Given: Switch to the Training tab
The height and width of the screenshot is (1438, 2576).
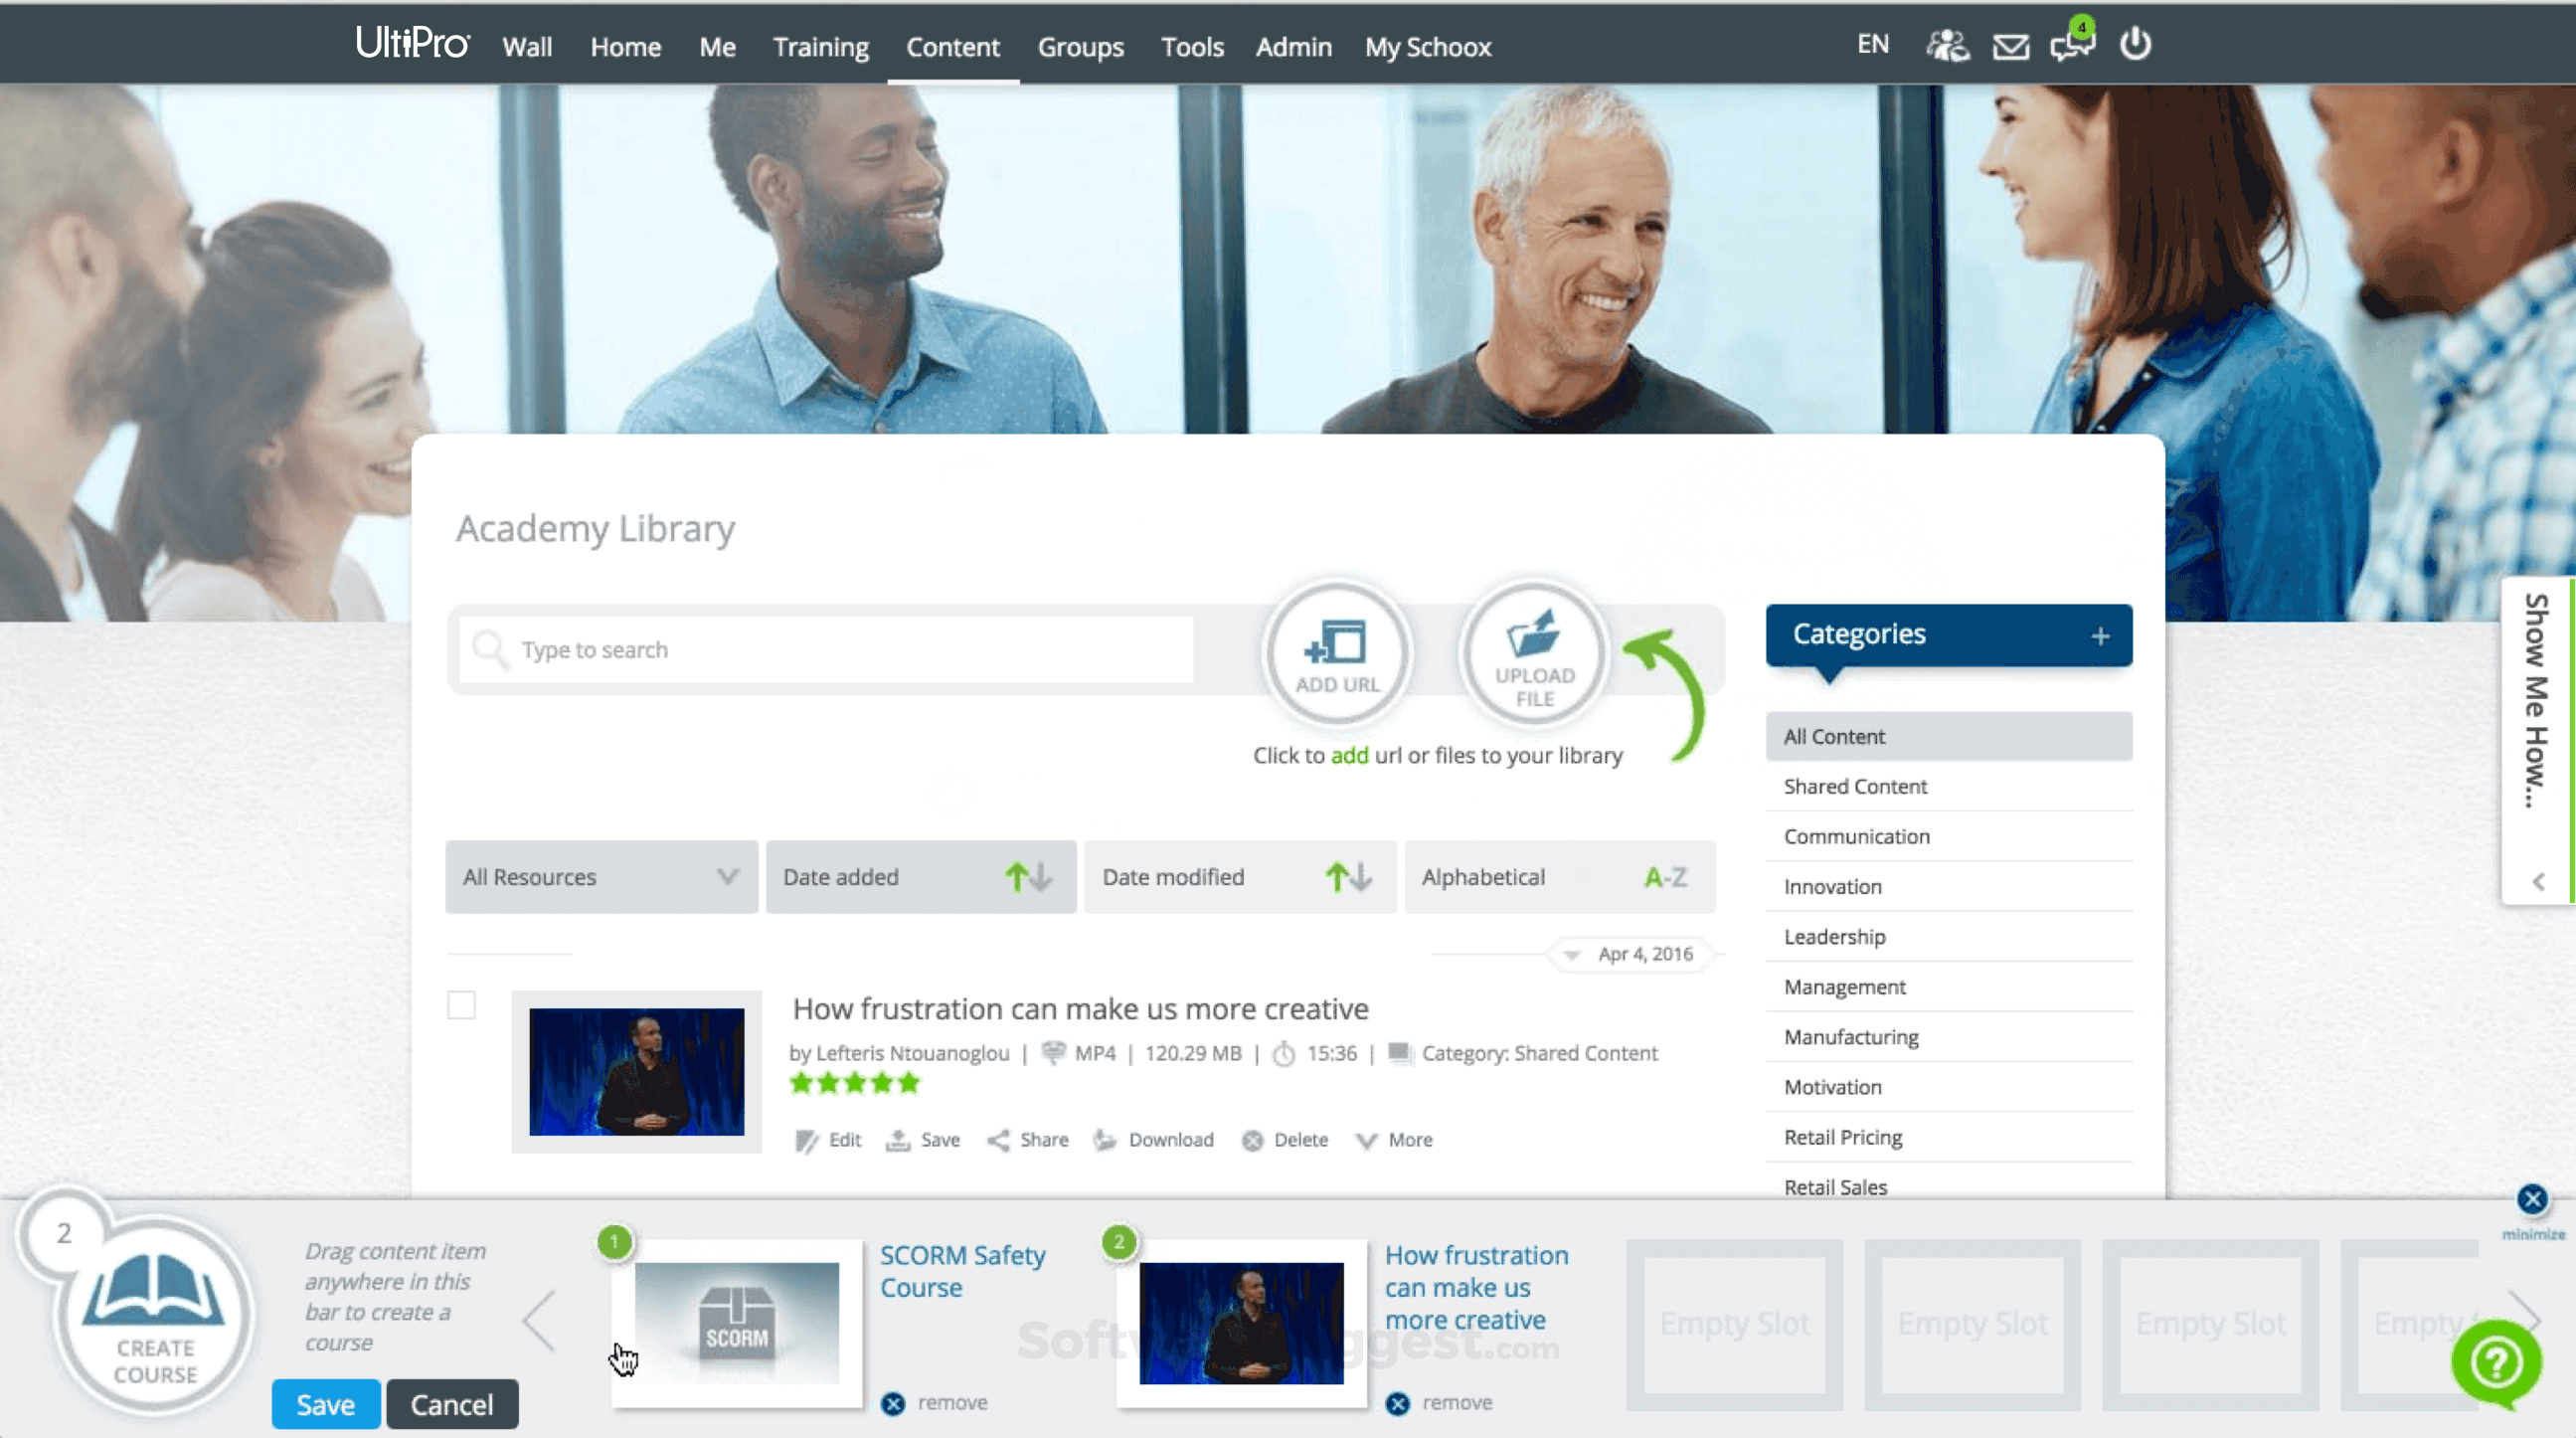Looking at the screenshot, I should pos(820,46).
